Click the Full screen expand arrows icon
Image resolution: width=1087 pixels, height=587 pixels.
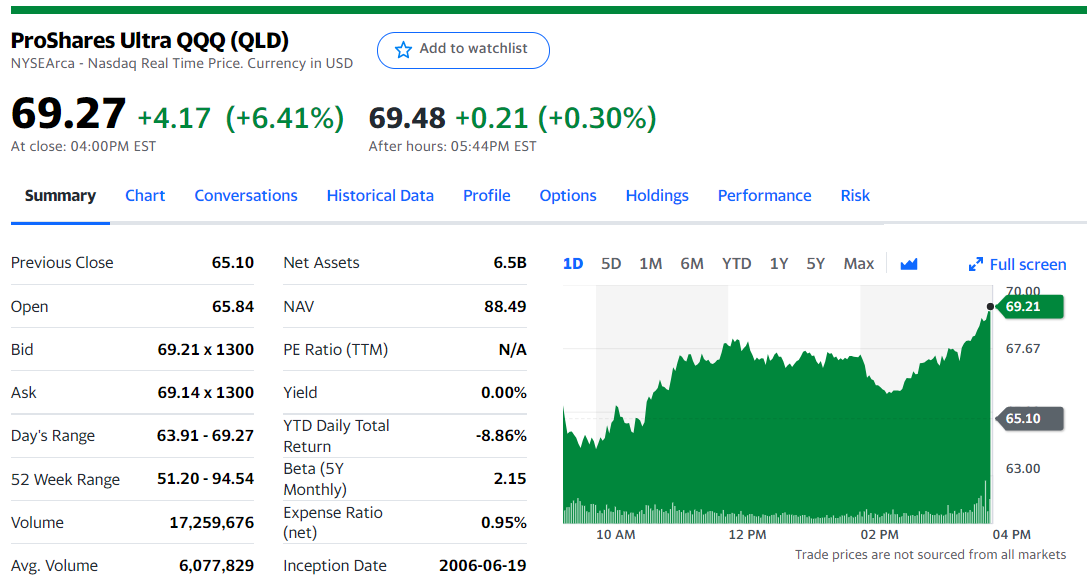click(x=975, y=264)
